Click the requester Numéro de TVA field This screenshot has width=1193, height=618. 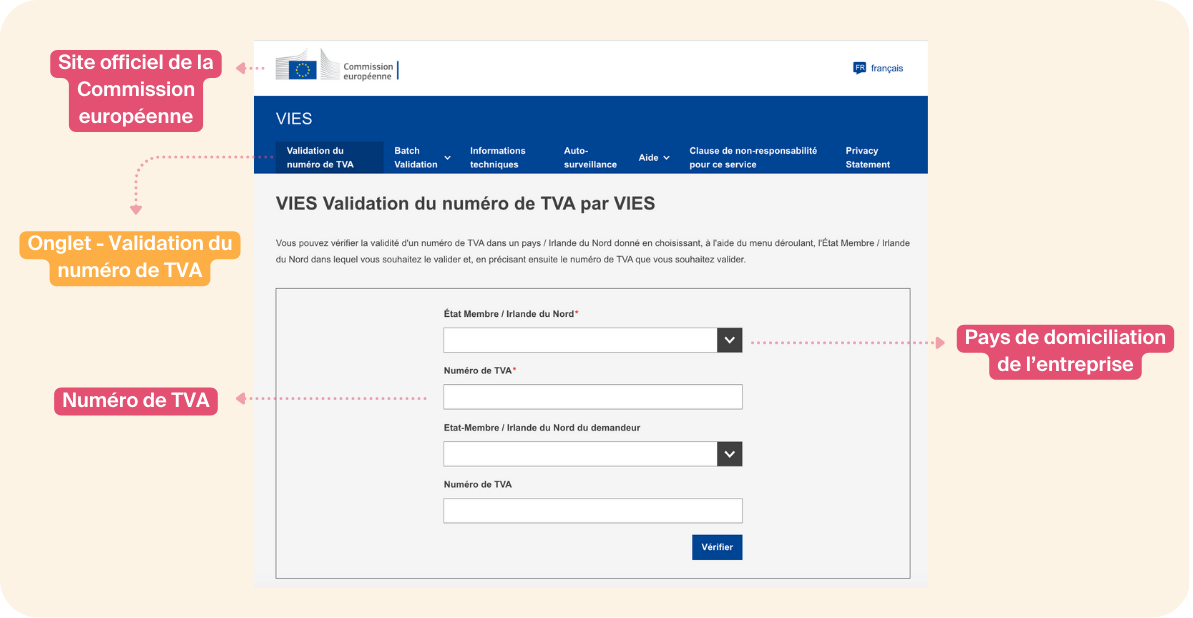[x=593, y=511]
